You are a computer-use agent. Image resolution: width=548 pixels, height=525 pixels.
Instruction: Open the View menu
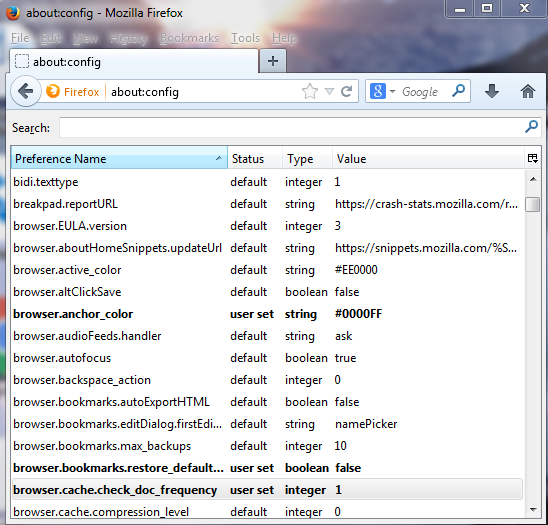85,38
